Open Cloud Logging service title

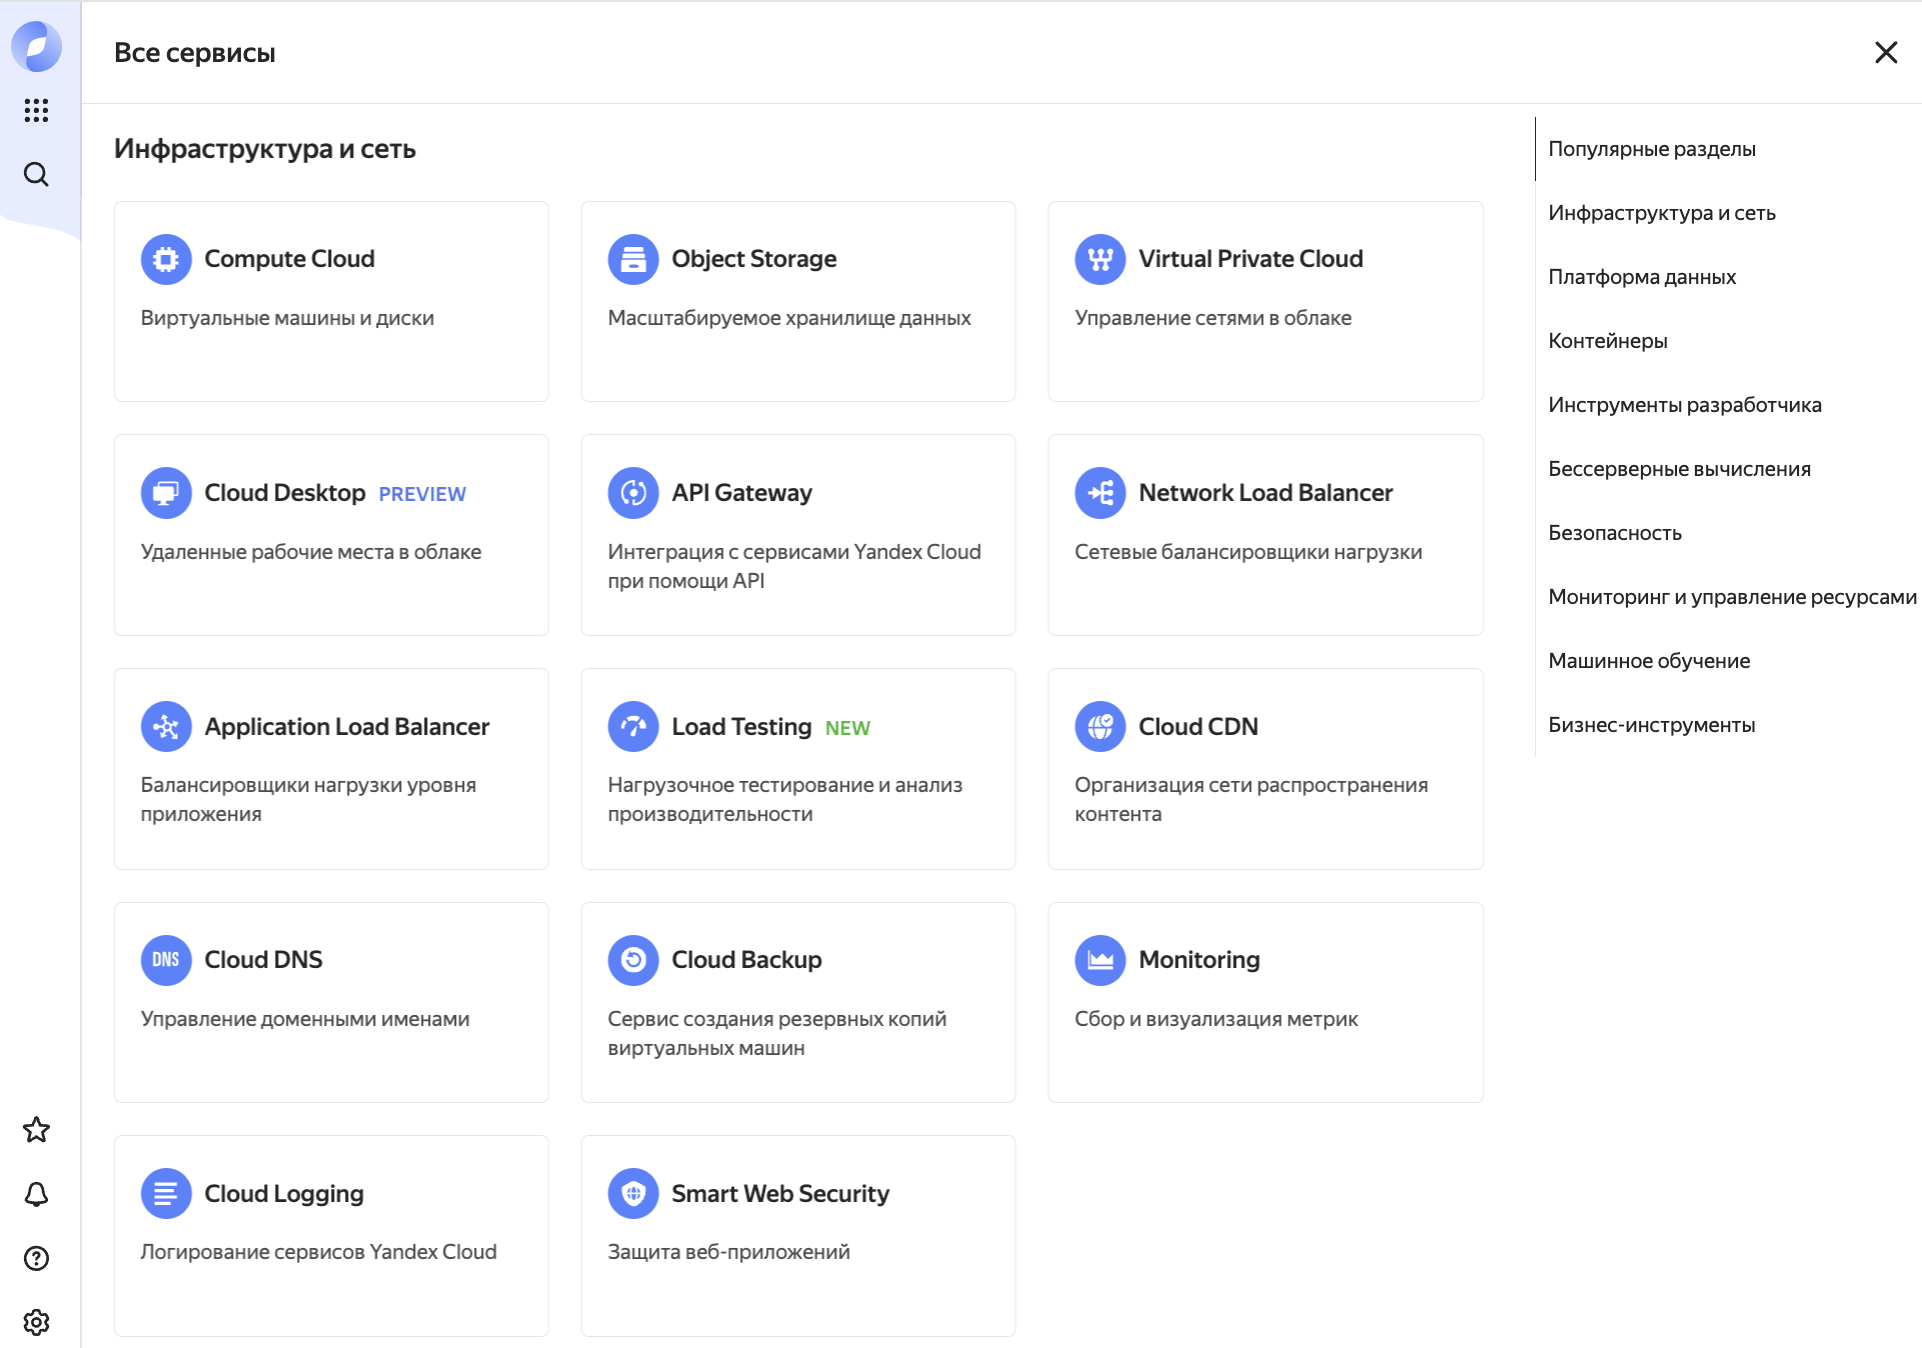(x=284, y=1194)
